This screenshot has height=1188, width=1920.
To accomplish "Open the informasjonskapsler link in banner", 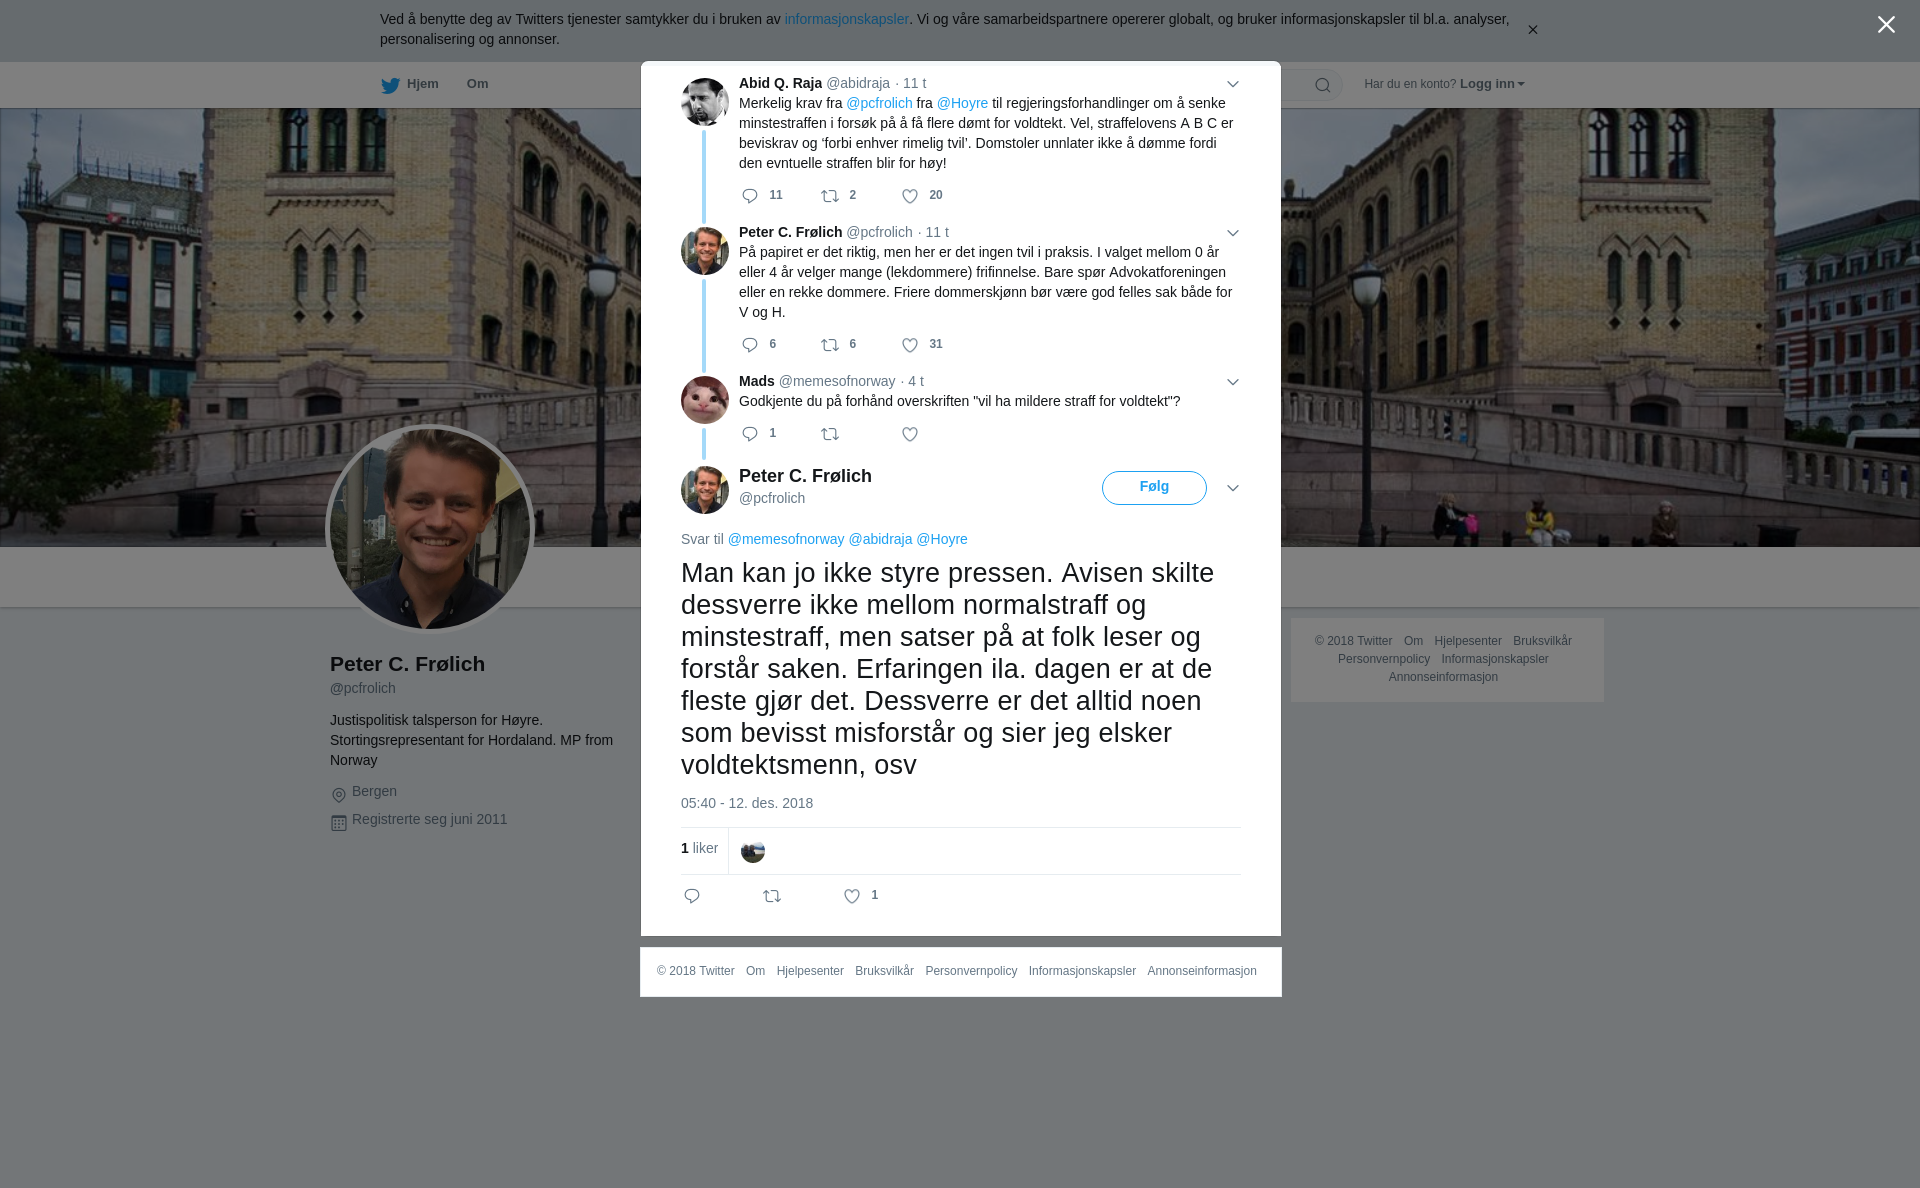I will pos(846,19).
